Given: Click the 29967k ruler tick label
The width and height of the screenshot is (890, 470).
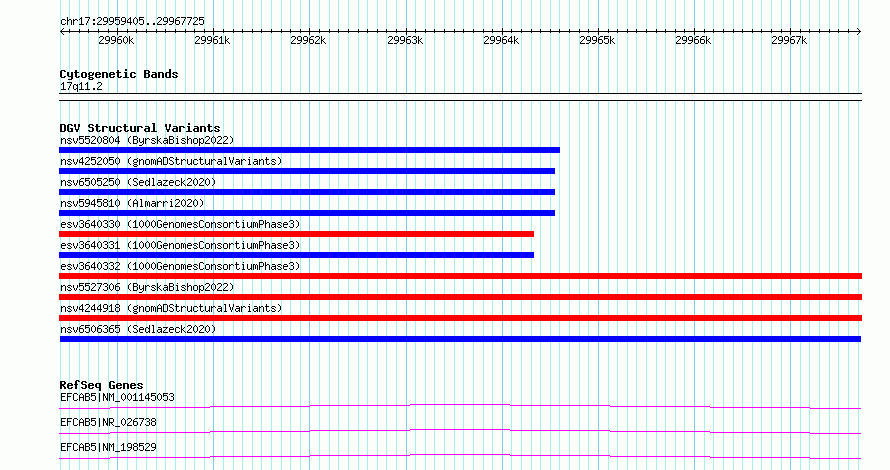Looking at the screenshot, I should click(789, 40).
